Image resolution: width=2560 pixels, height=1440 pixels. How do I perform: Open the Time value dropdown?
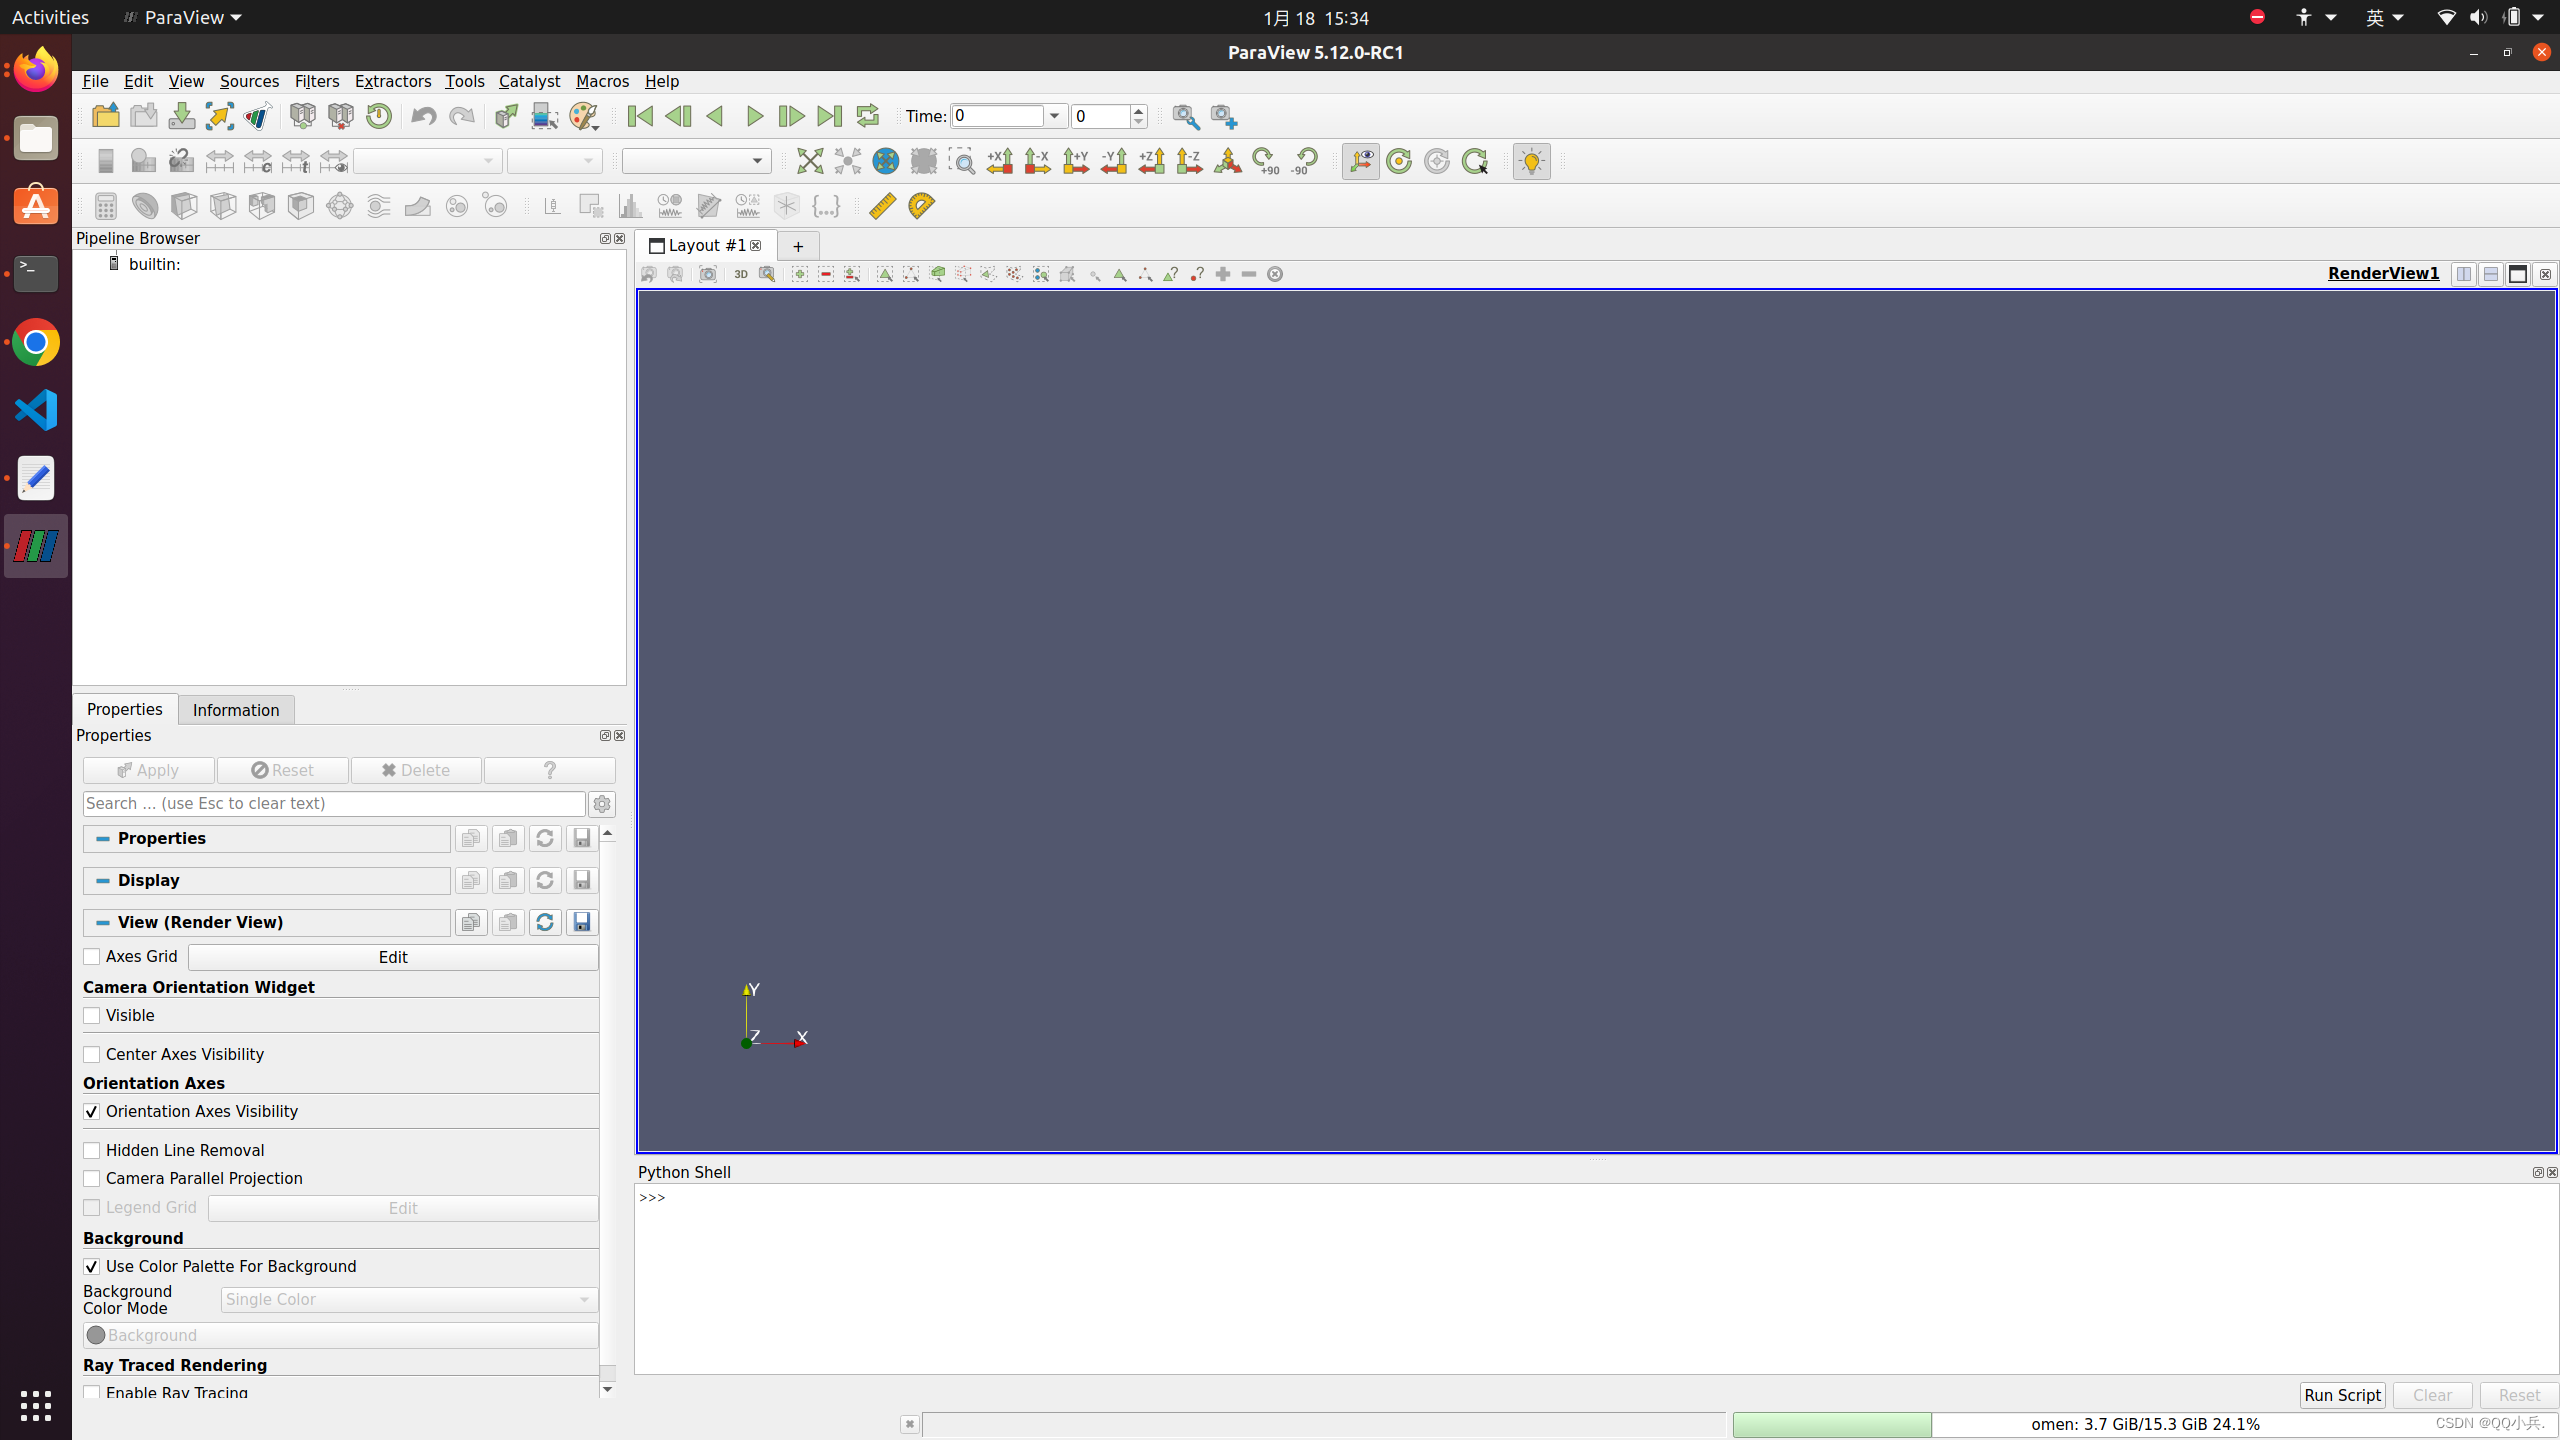(x=1054, y=116)
